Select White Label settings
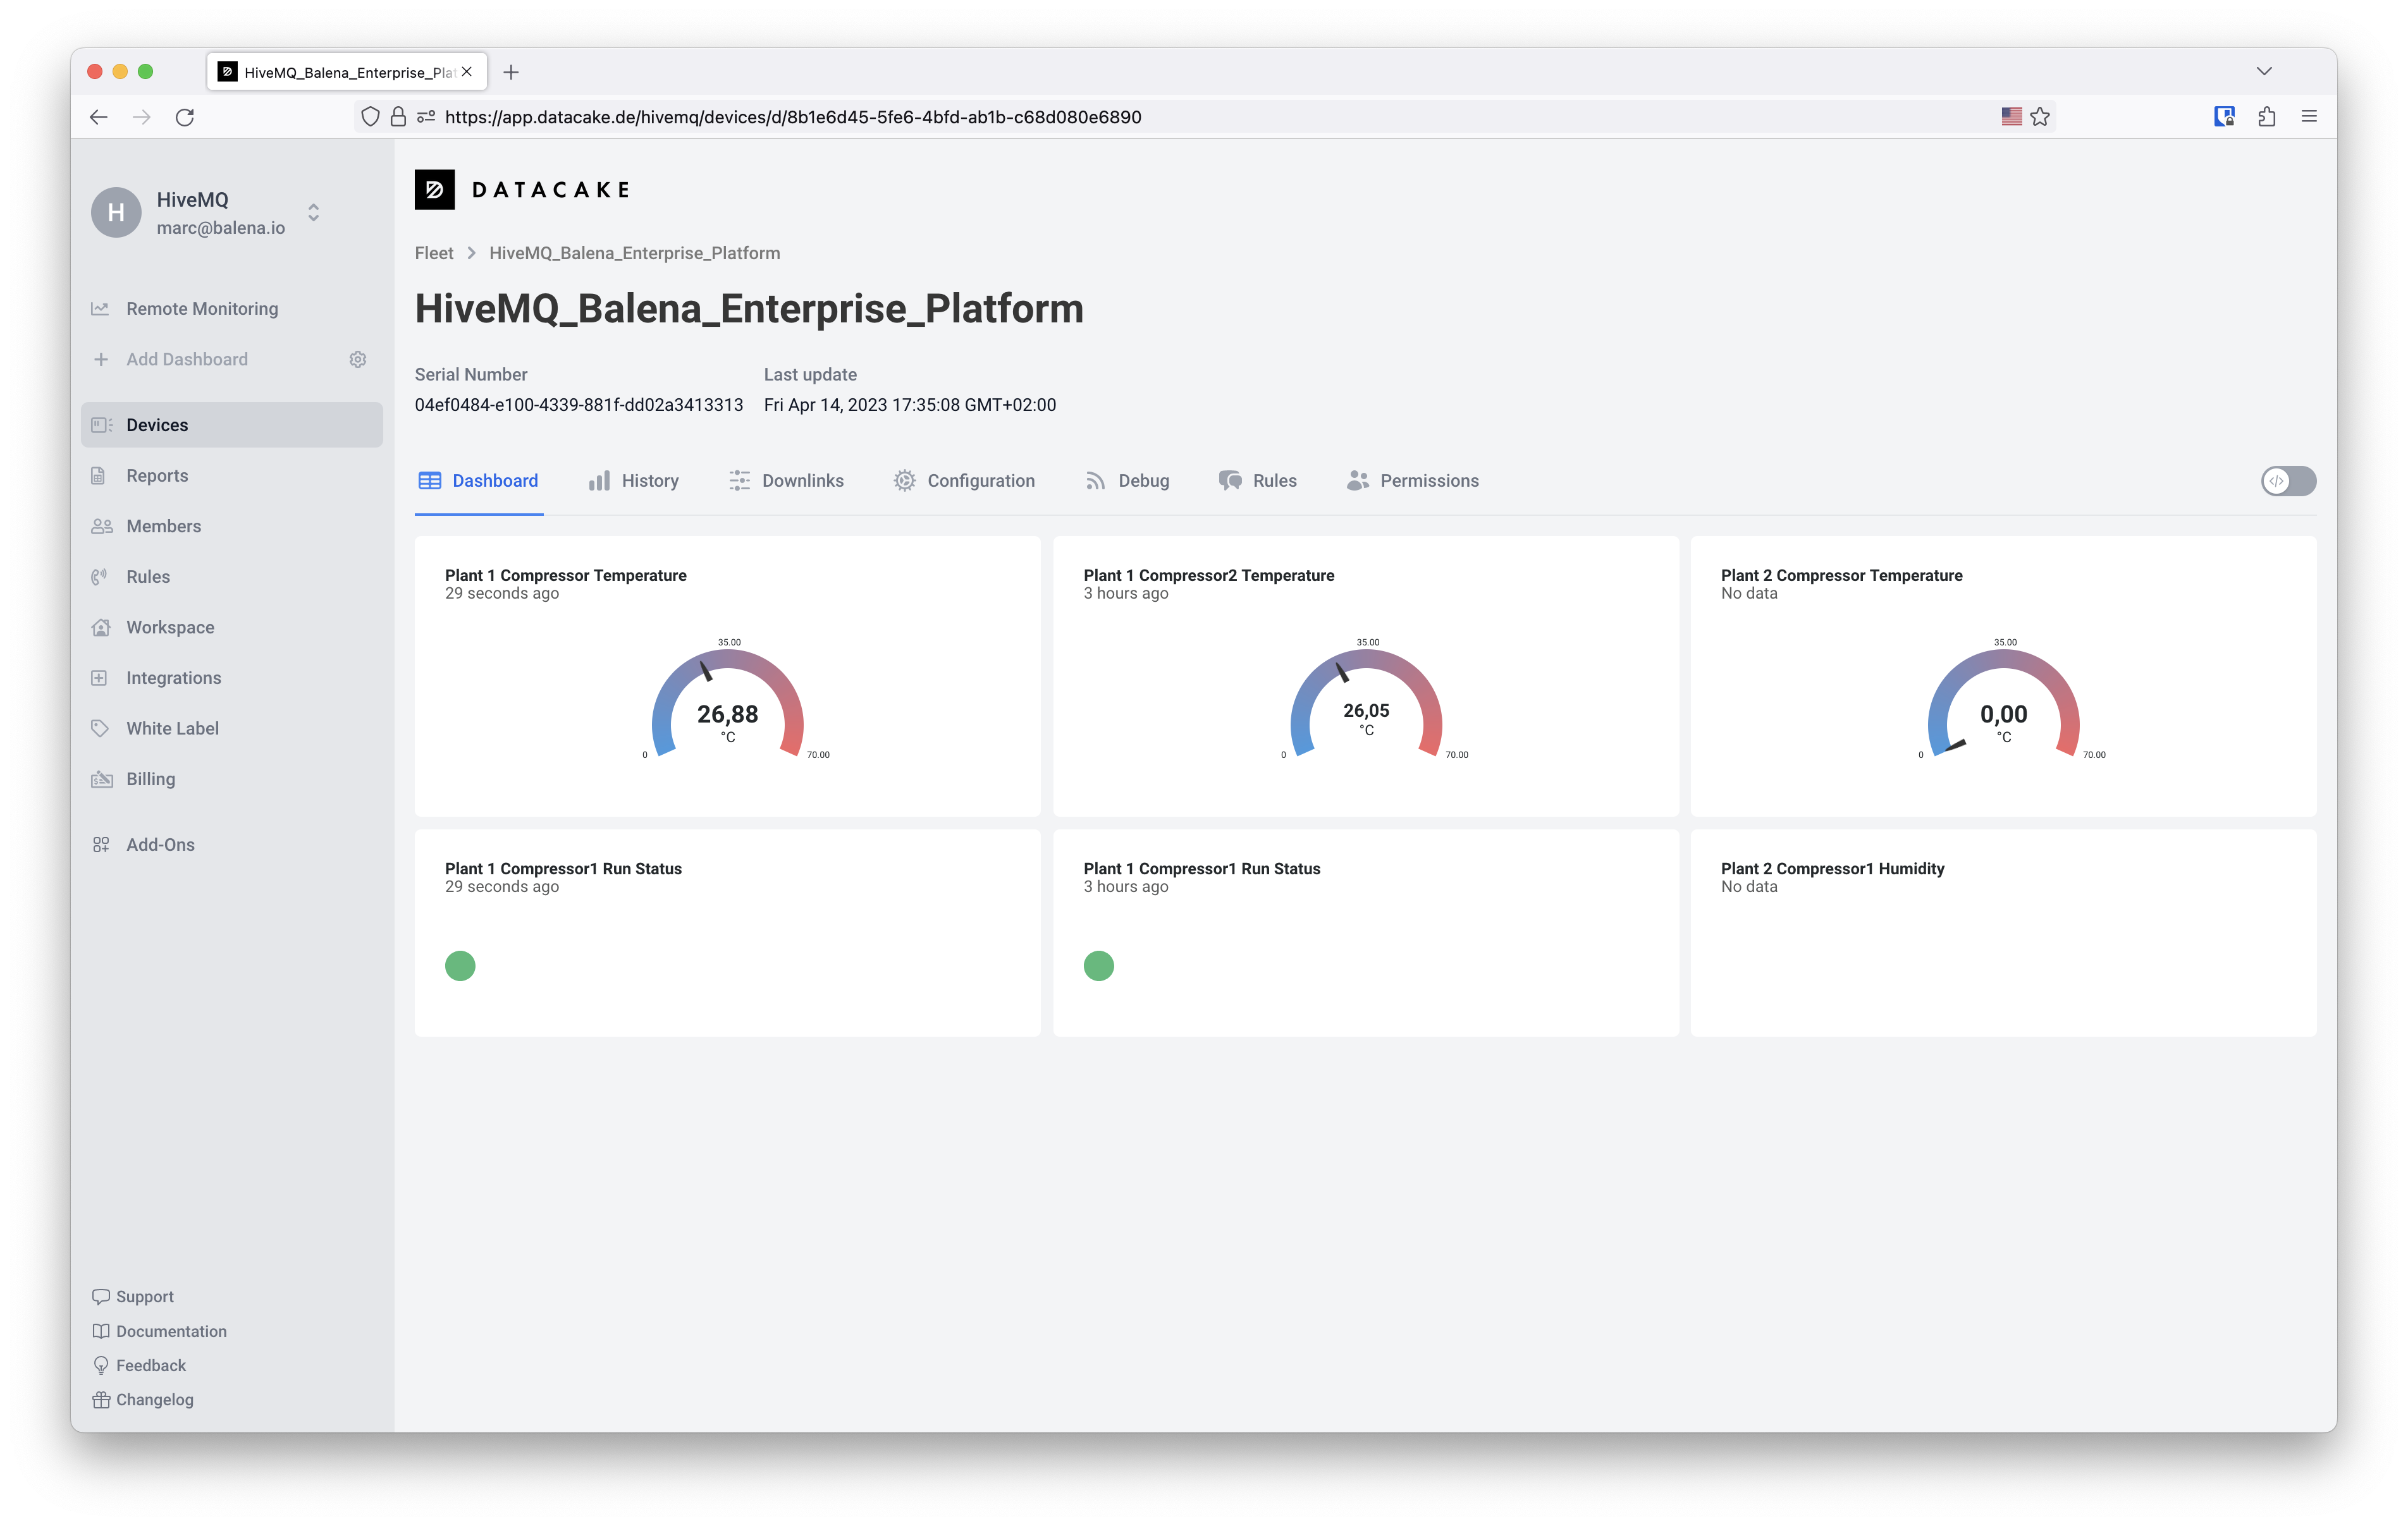Image resolution: width=2408 pixels, height=1526 pixels. tap(172, 728)
